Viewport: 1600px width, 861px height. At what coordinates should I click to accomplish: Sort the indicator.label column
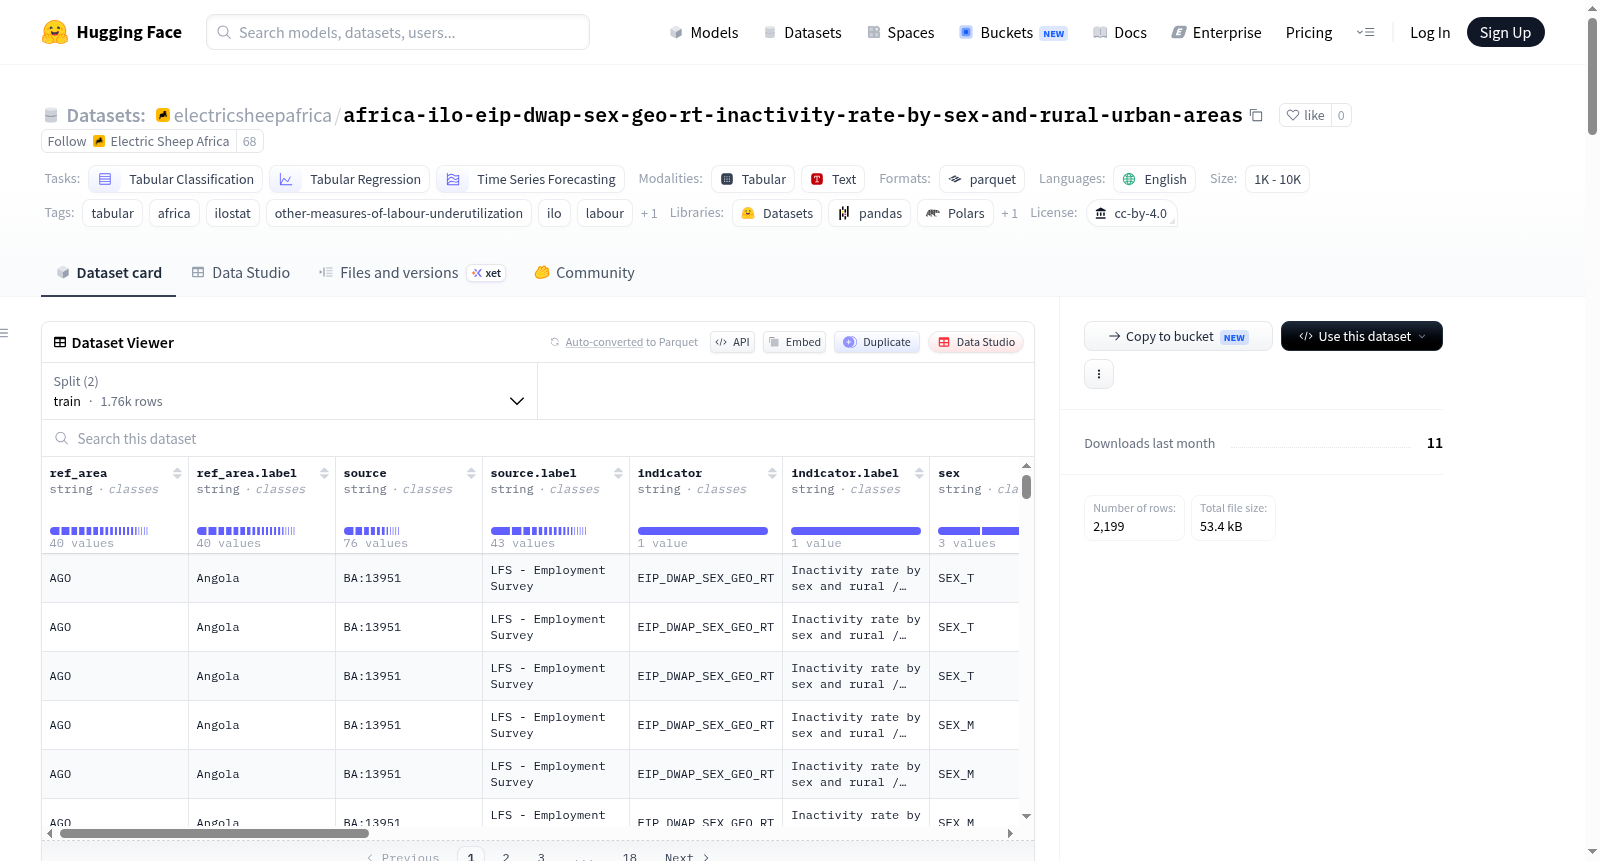pyautogui.click(x=919, y=473)
